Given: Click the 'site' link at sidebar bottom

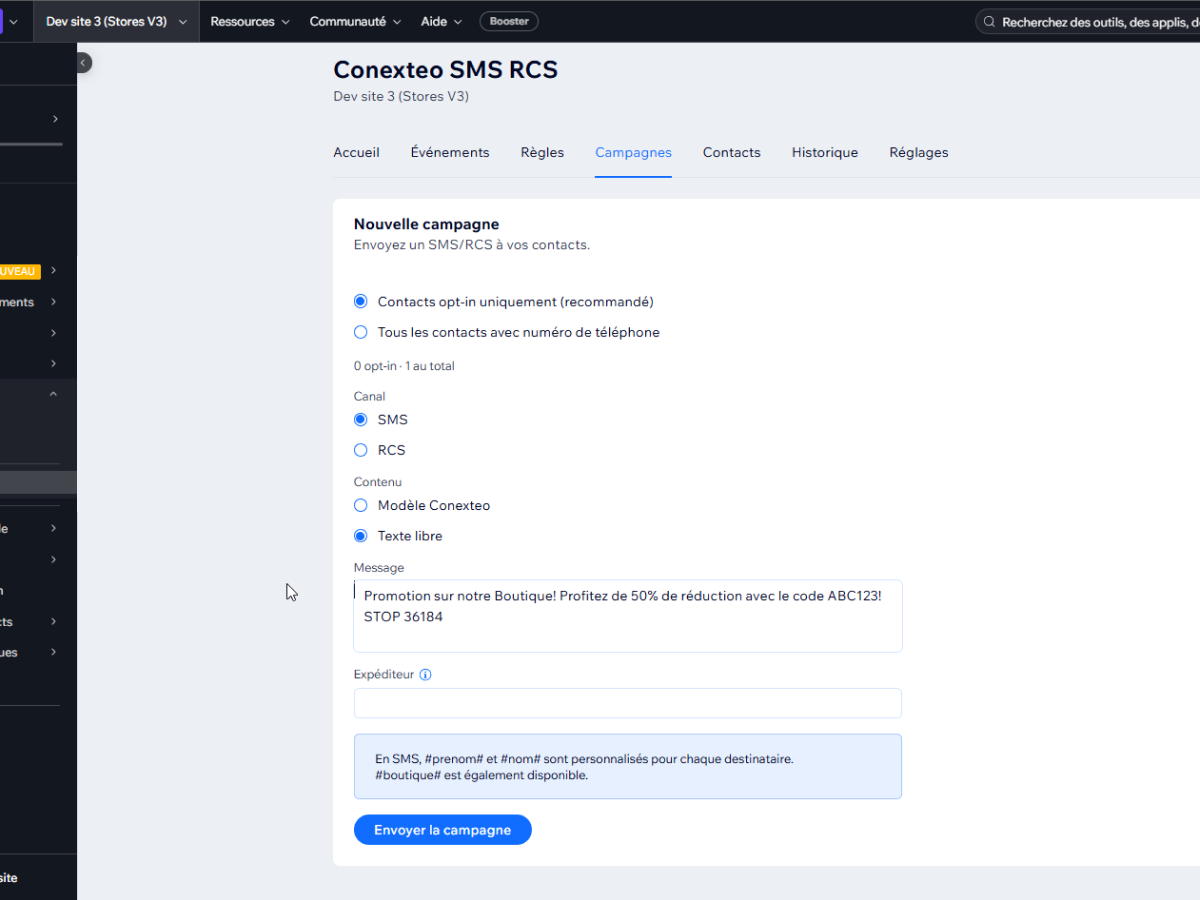Looking at the screenshot, I should pyautogui.click(x=8, y=878).
